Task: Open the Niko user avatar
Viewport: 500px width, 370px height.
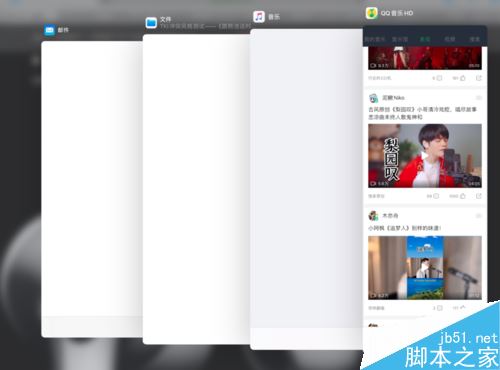Action: pyautogui.click(x=373, y=98)
